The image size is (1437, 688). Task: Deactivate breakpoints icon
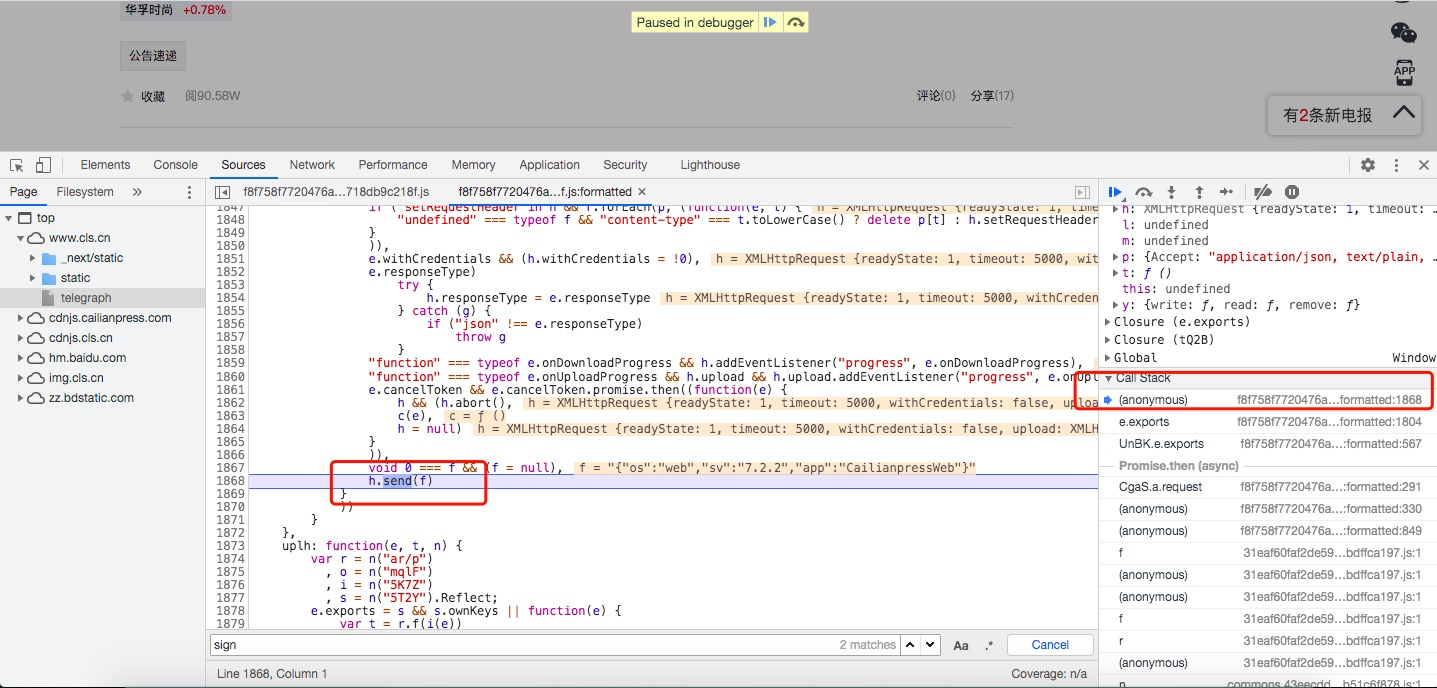click(1263, 192)
